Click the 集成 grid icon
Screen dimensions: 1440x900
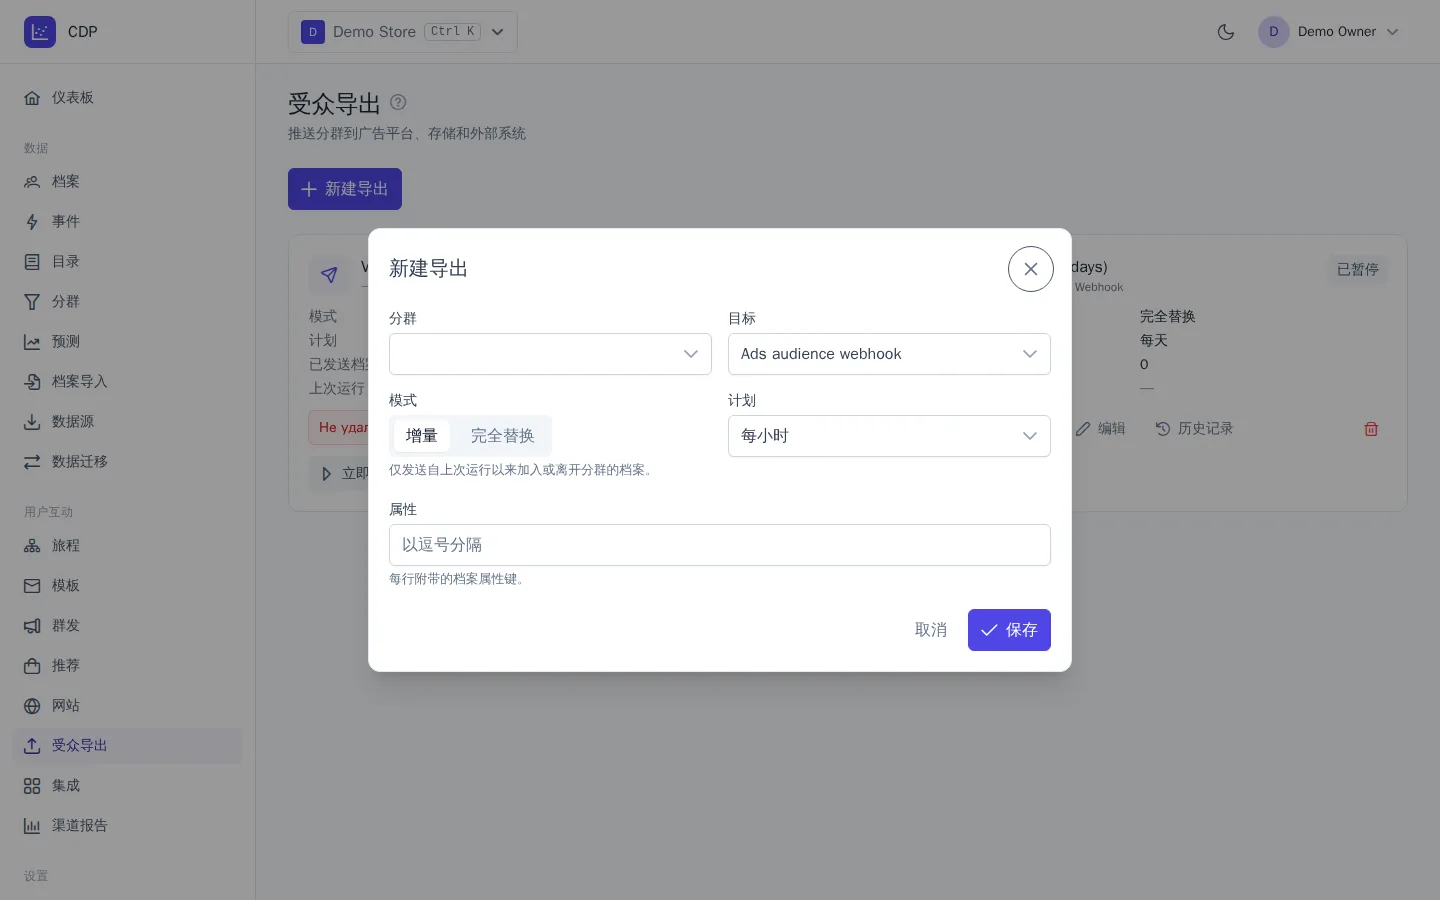tap(32, 786)
